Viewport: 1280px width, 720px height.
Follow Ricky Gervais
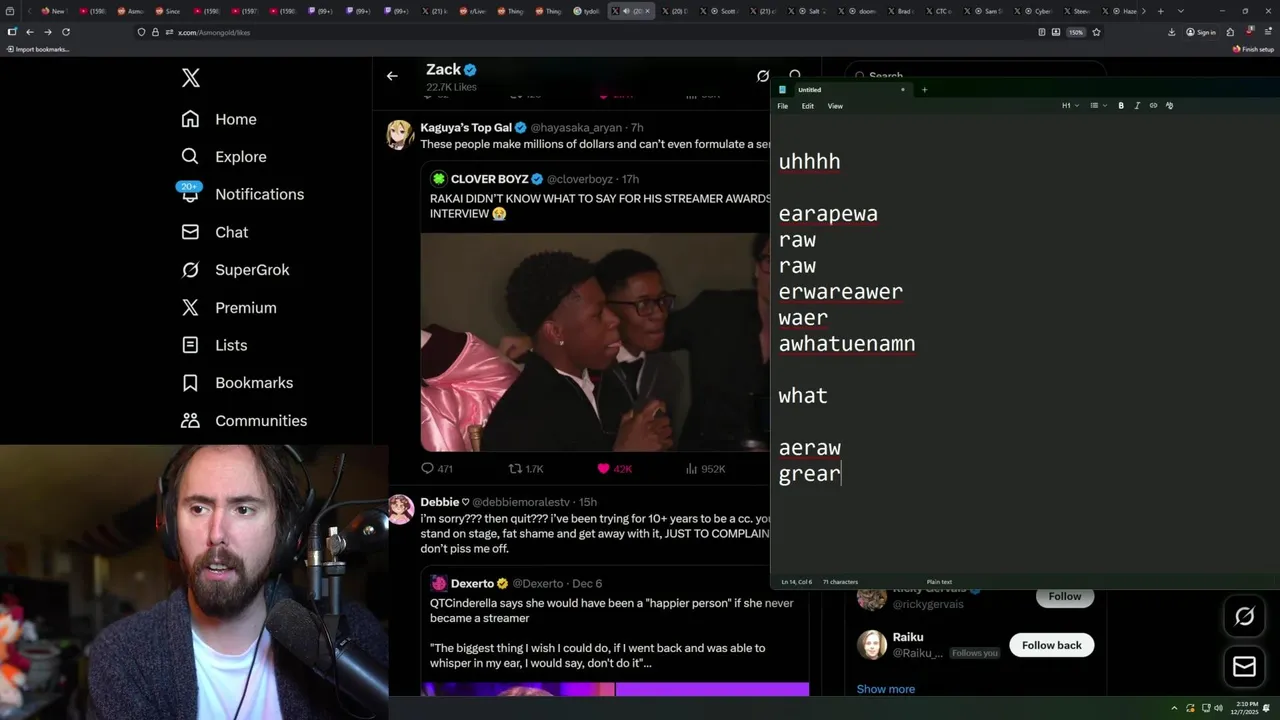point(1064,596)
